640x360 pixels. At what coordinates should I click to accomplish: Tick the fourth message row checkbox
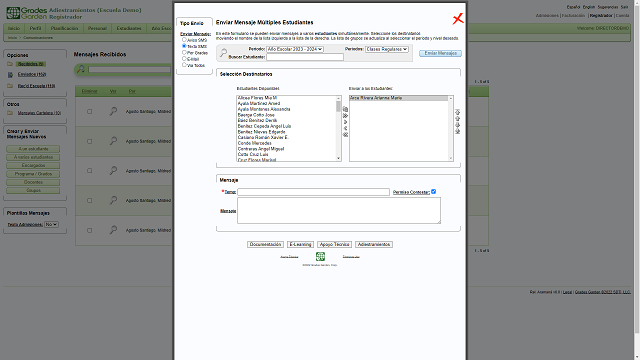89,200
